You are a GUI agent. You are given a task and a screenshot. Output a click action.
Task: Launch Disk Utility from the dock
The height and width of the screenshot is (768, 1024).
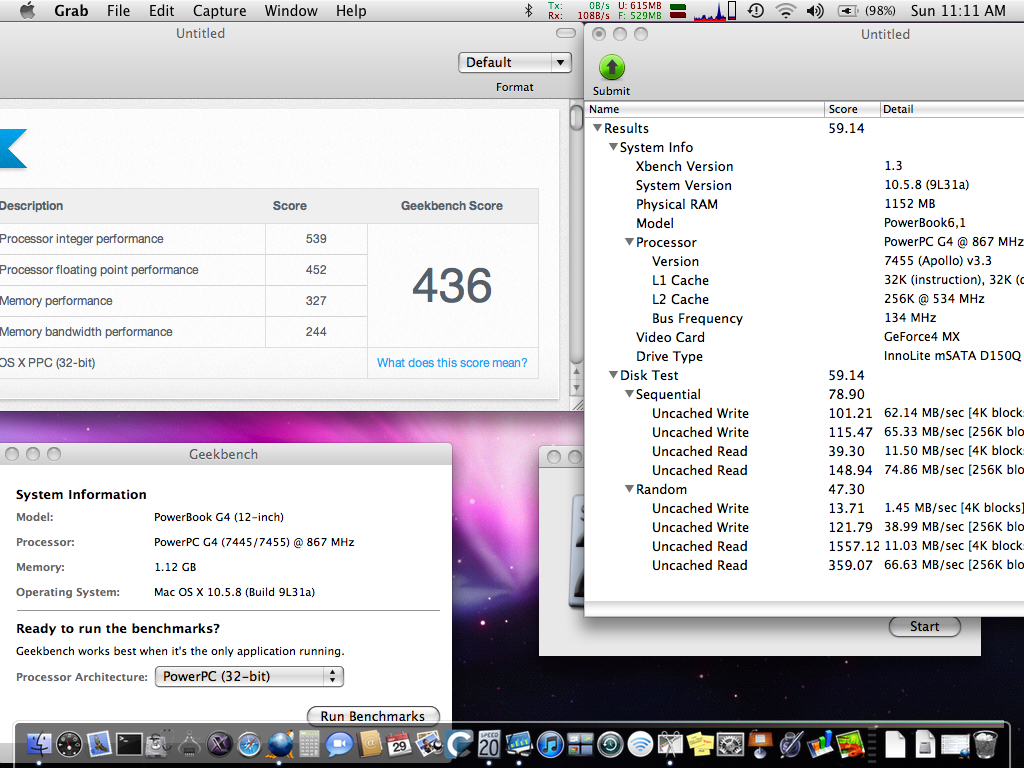159,744
